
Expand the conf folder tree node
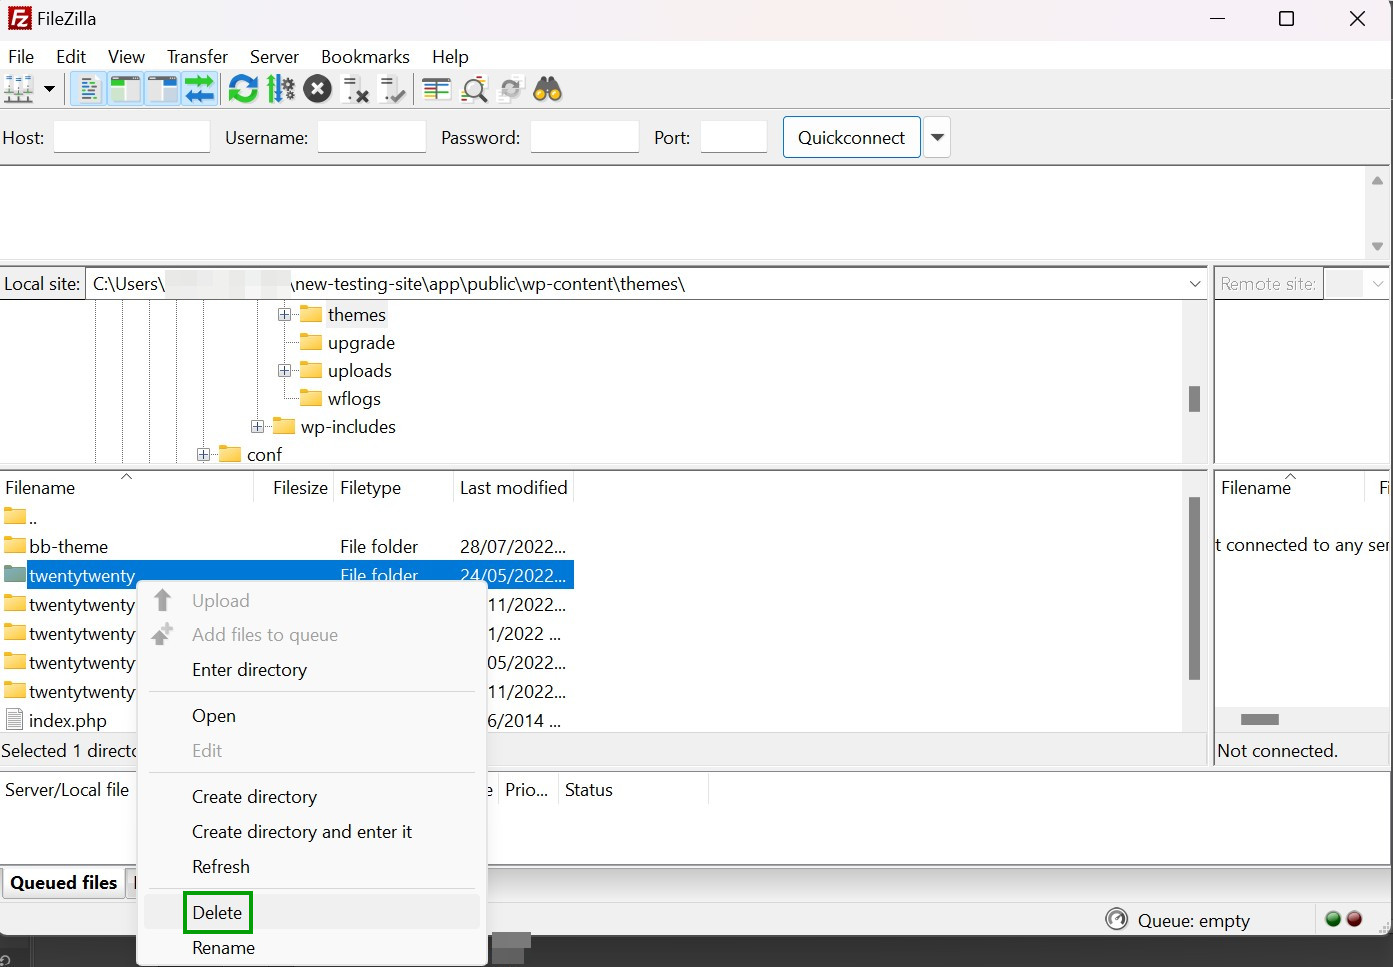pos(204,454)
